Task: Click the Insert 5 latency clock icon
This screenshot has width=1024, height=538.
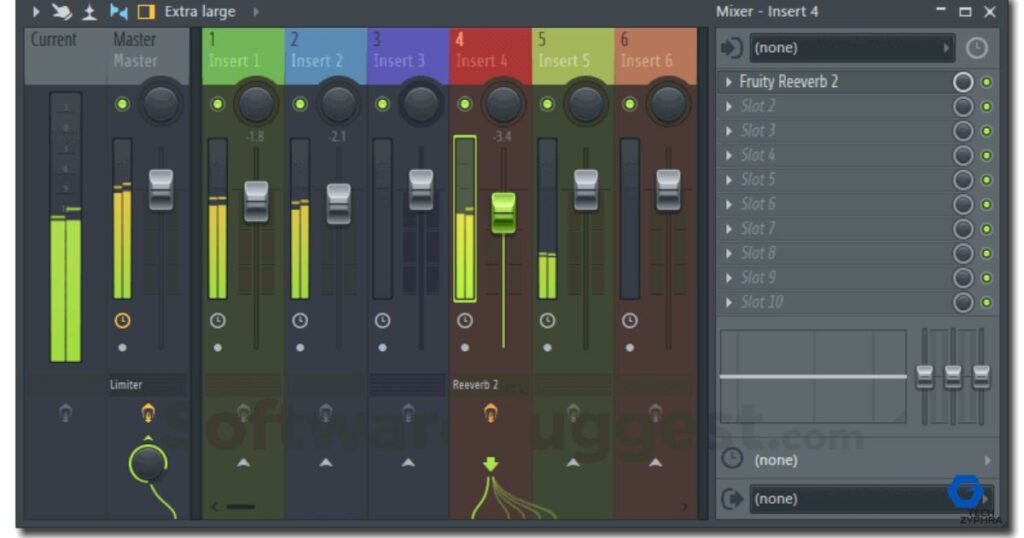Action: coord(547,321)
